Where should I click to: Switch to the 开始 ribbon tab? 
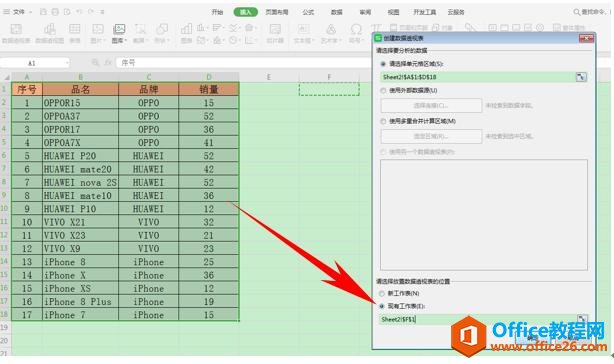pyautogui.click(x=217, y=12)
